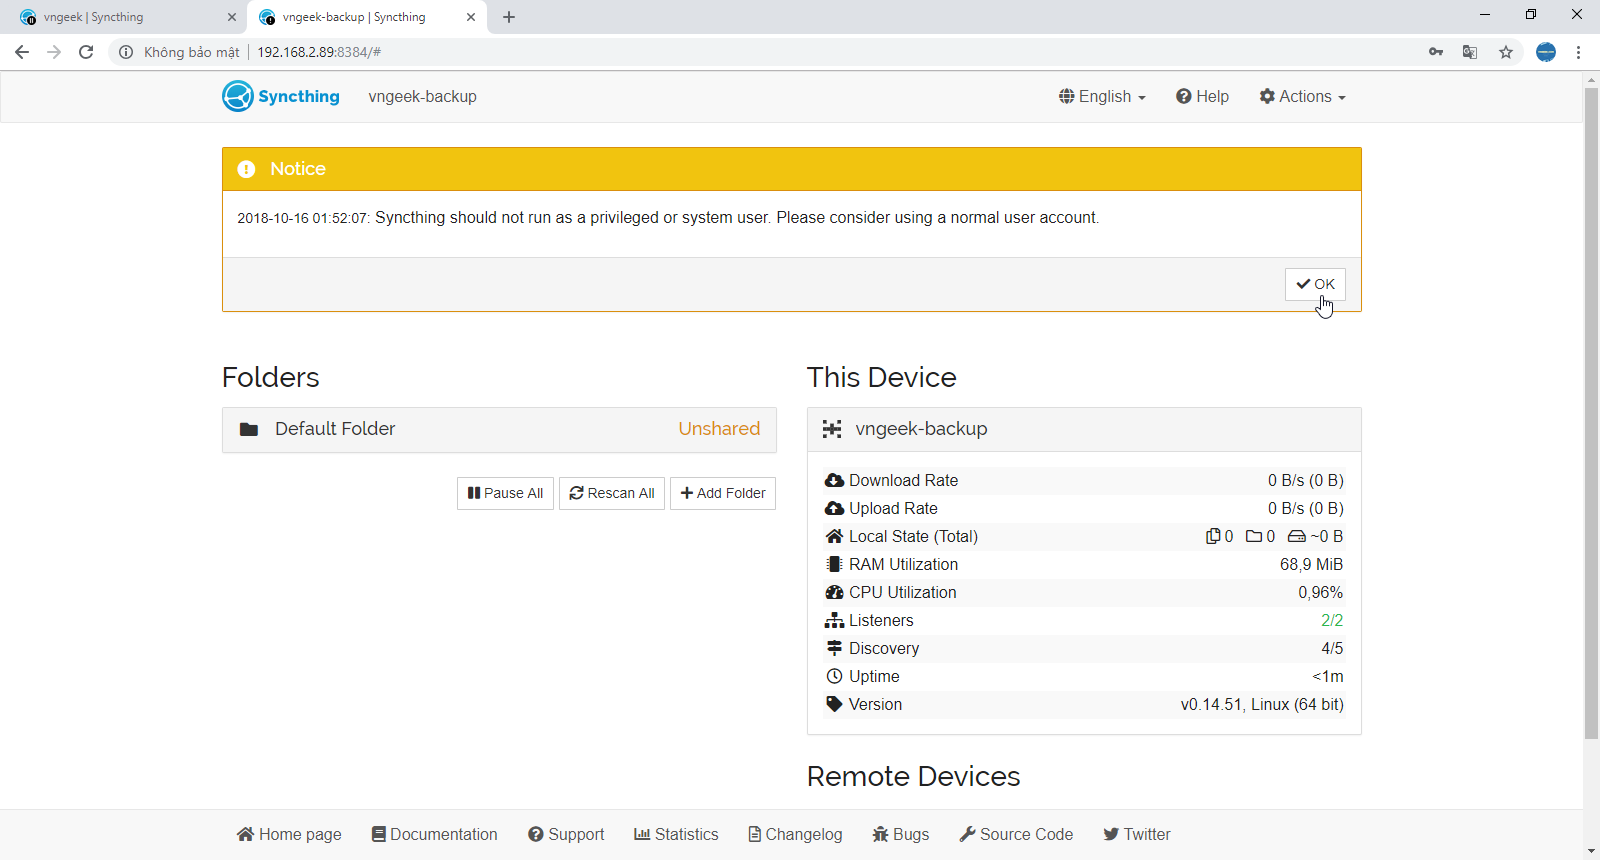Open the Support footer link
The height and width of the screenshot is (860, 1600).
(566, 834)
